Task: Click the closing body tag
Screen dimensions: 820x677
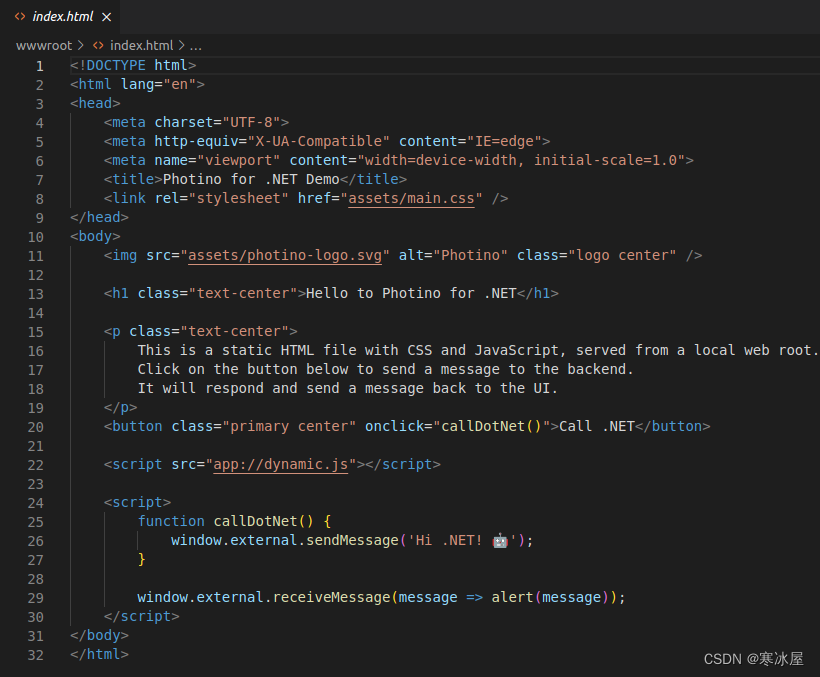Action: tap(99, 636)
